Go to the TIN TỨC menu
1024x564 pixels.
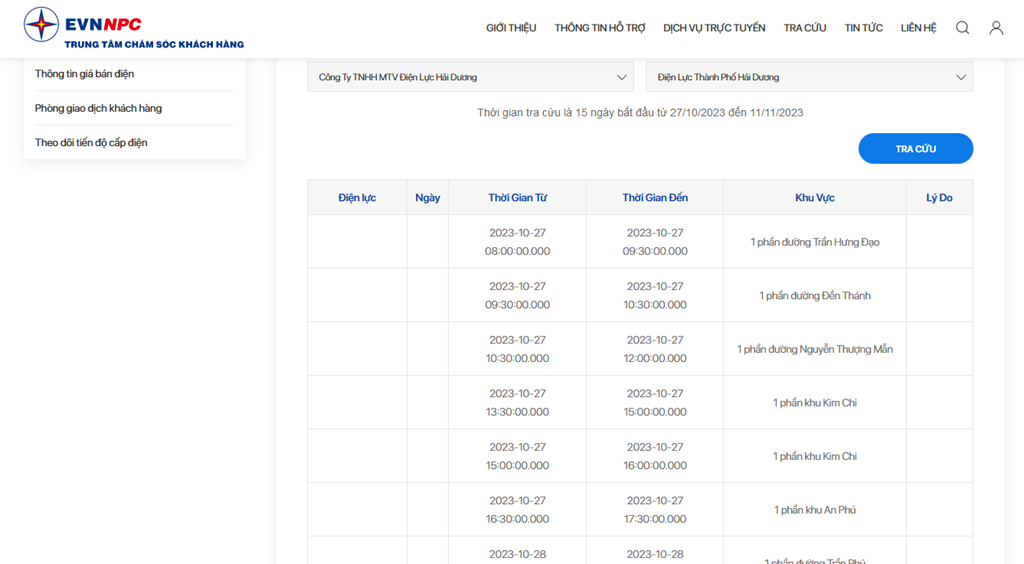tap(863, 28)
